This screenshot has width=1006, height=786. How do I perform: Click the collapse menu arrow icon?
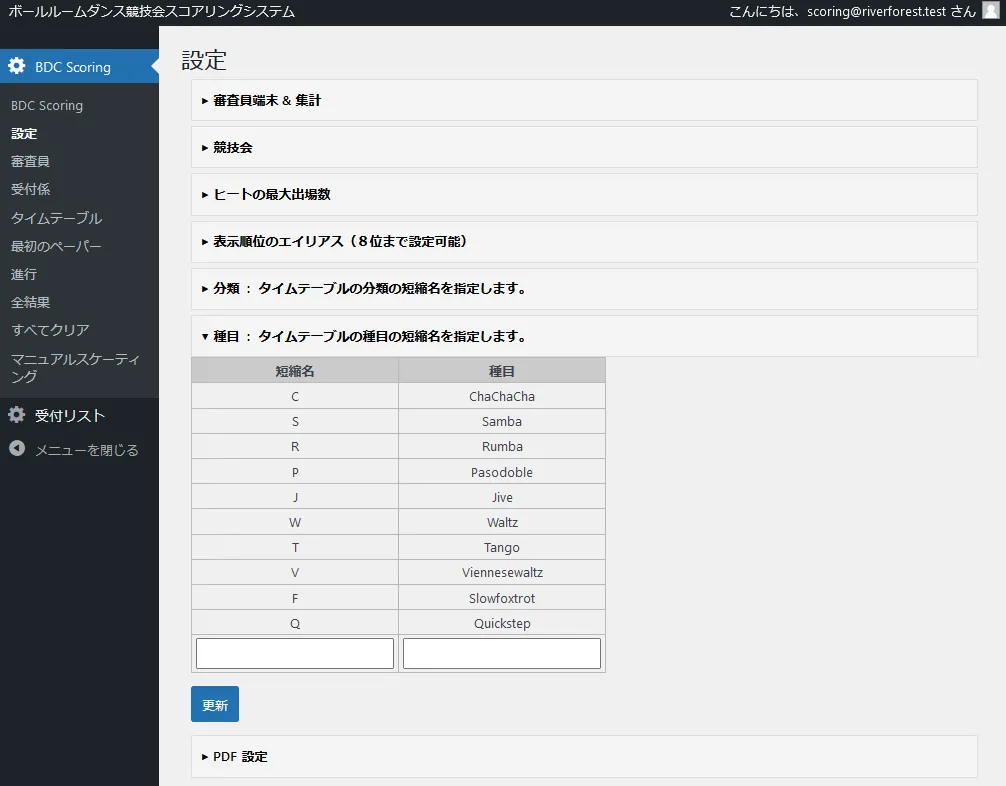(17, 449)
